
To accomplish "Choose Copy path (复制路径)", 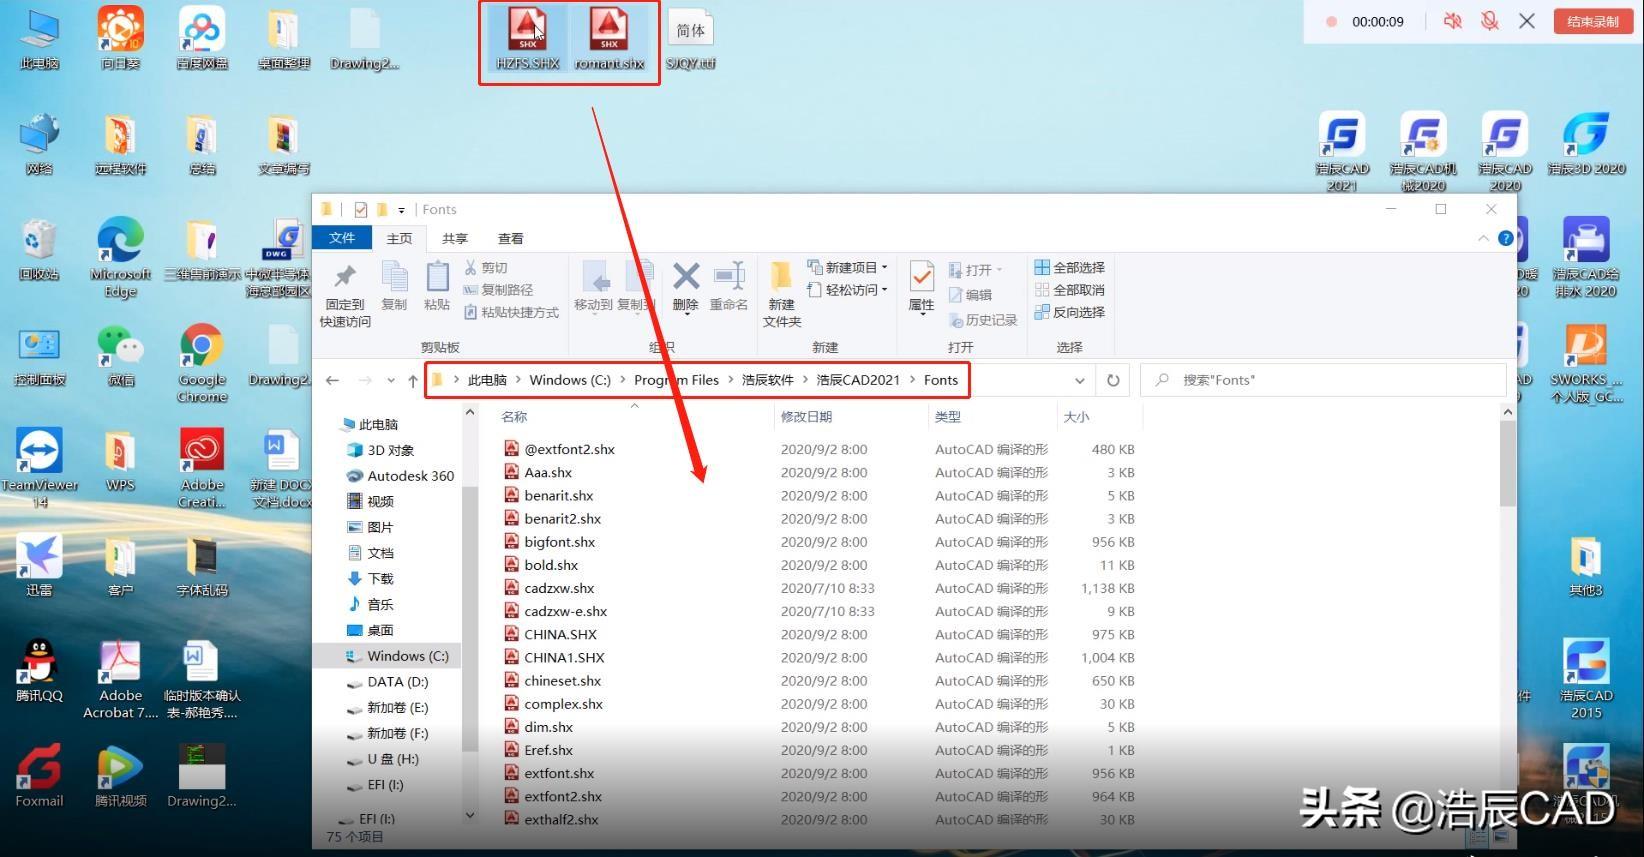I will pyautogui.click(x=498, y=290).
